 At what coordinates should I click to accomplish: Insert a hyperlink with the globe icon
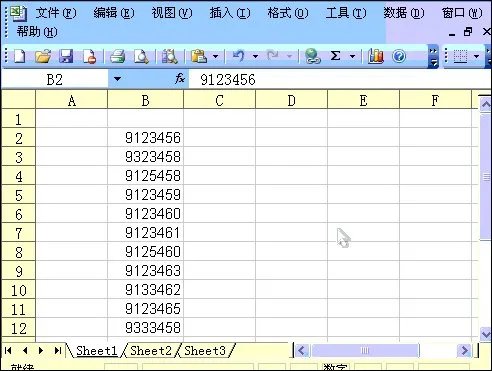(313, 56)
